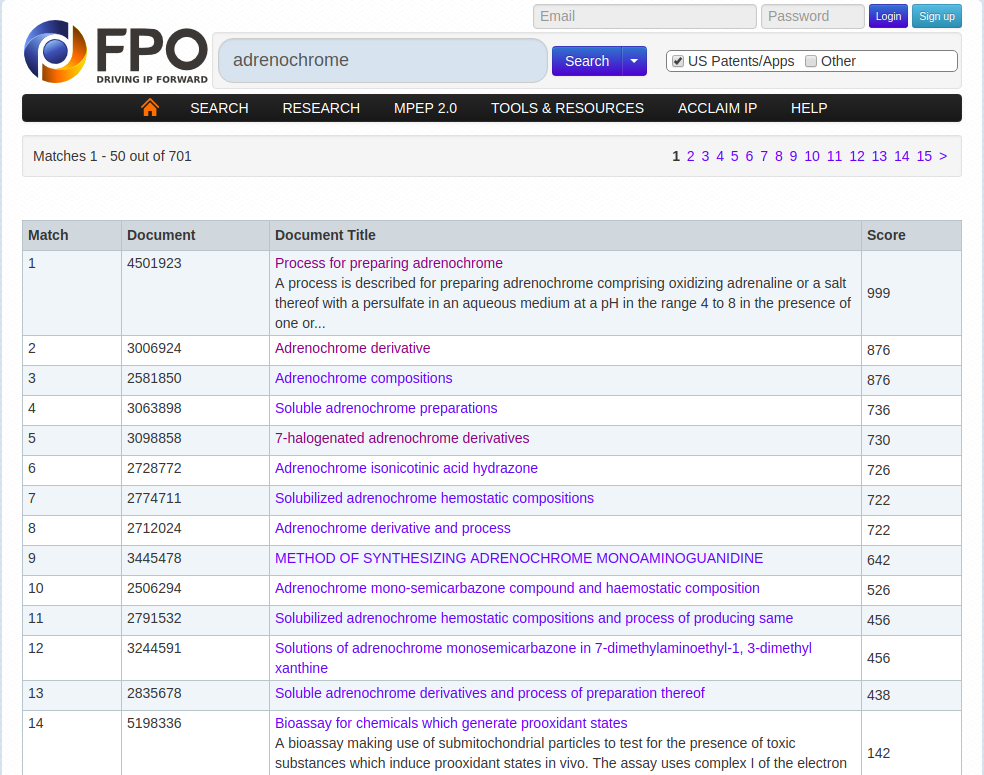Screen dimensions: 984x775
Task: Go to results page 2
Action: click(x=690, y=156)
